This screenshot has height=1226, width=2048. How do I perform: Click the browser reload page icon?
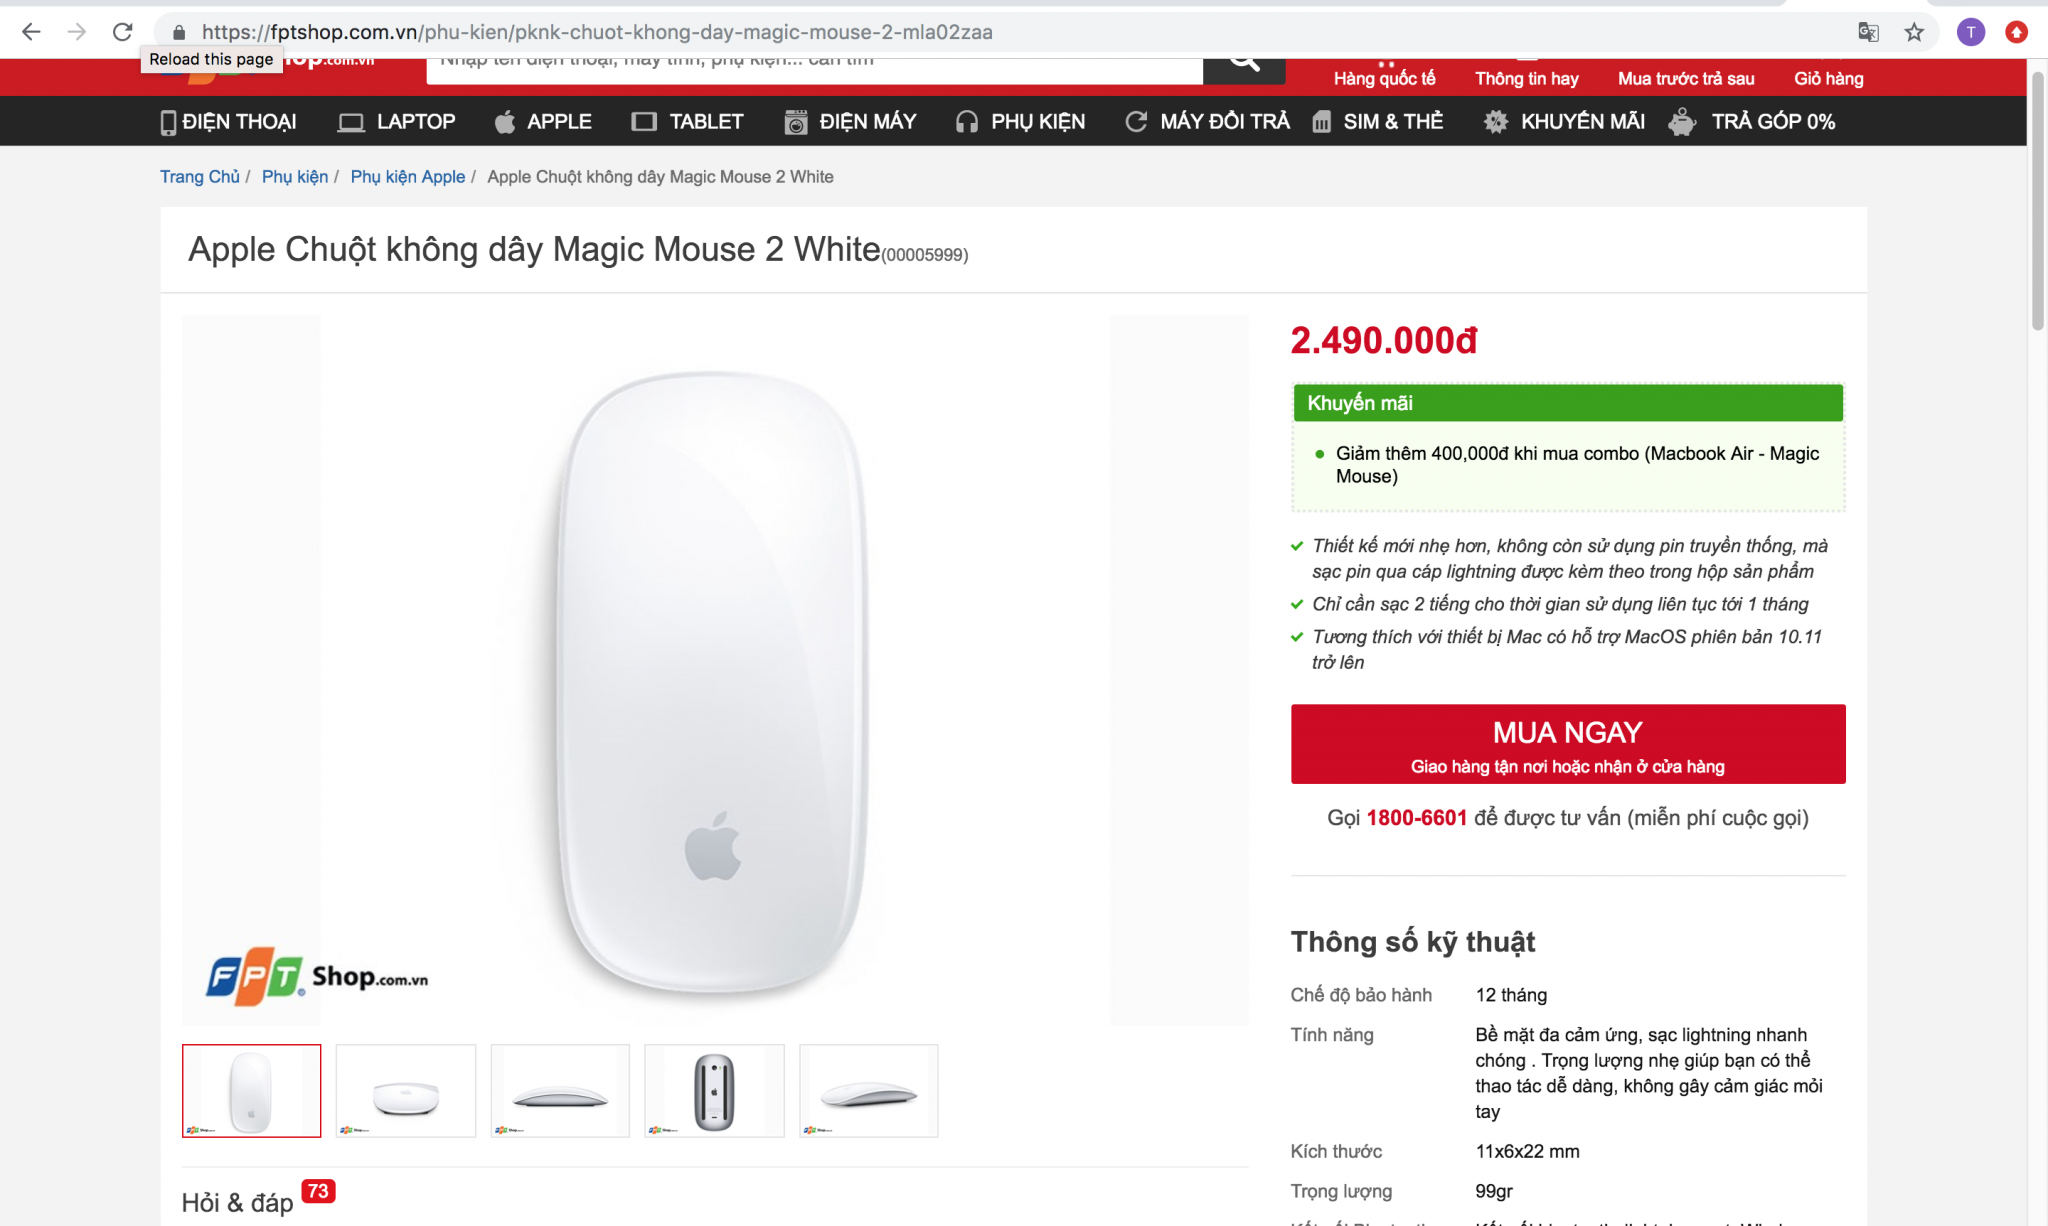(122, 32)
